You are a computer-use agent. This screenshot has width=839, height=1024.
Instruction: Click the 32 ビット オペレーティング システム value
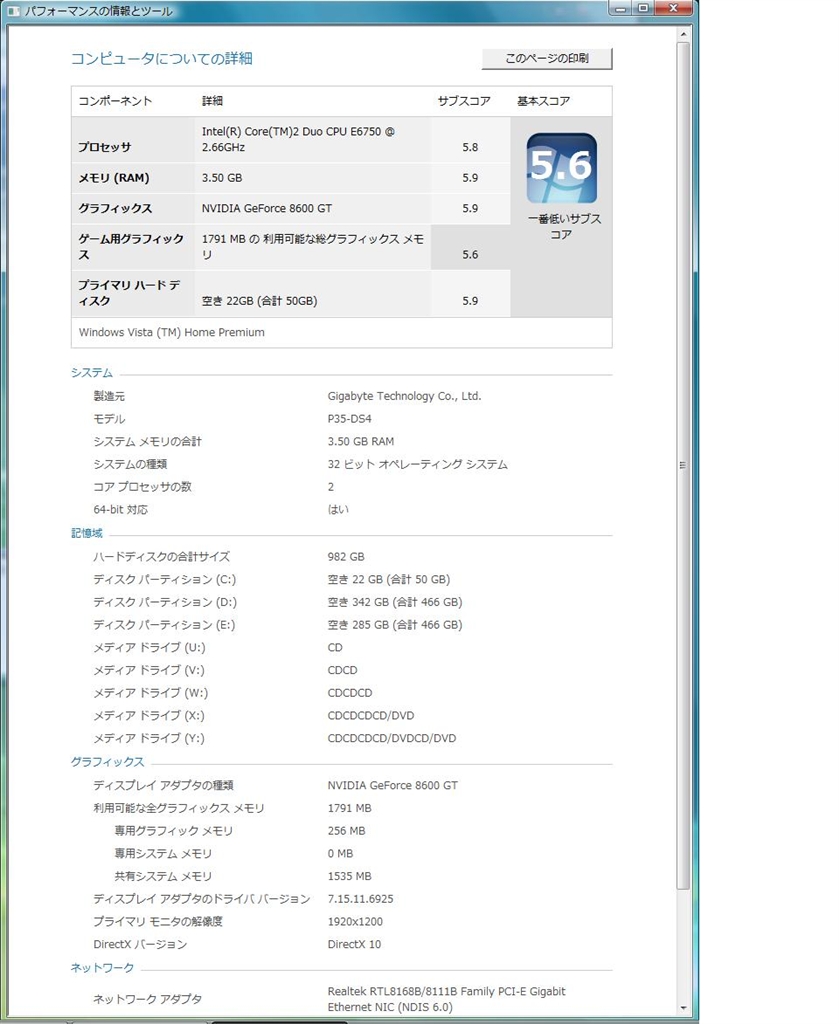(417, 464)
